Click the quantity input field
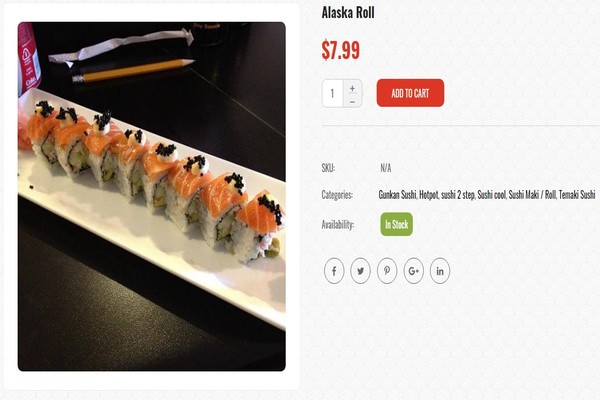Screen dimensions: 600x400 click(x=333, y=93)
